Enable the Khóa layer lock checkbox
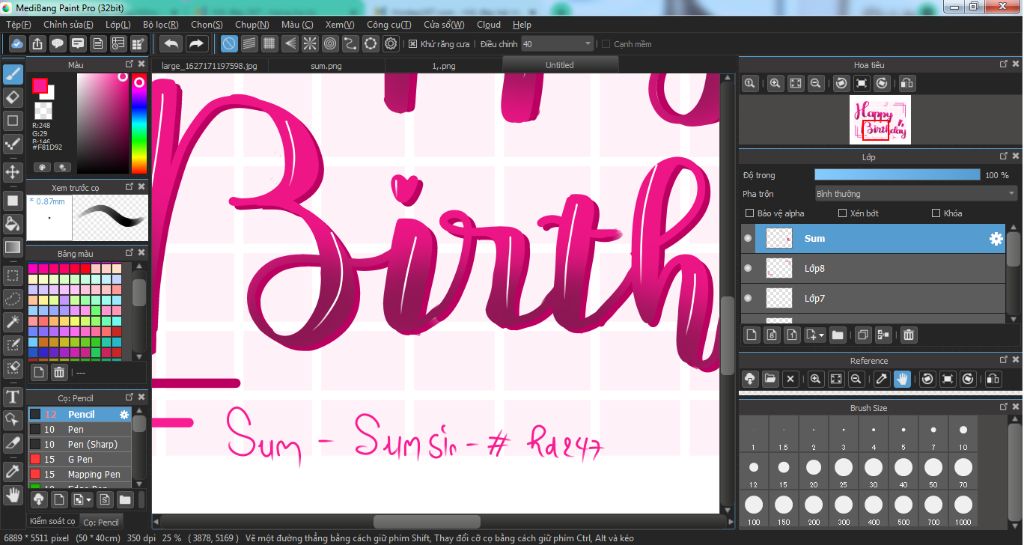This screenshot has height=545, width=1024. (936, 213)
